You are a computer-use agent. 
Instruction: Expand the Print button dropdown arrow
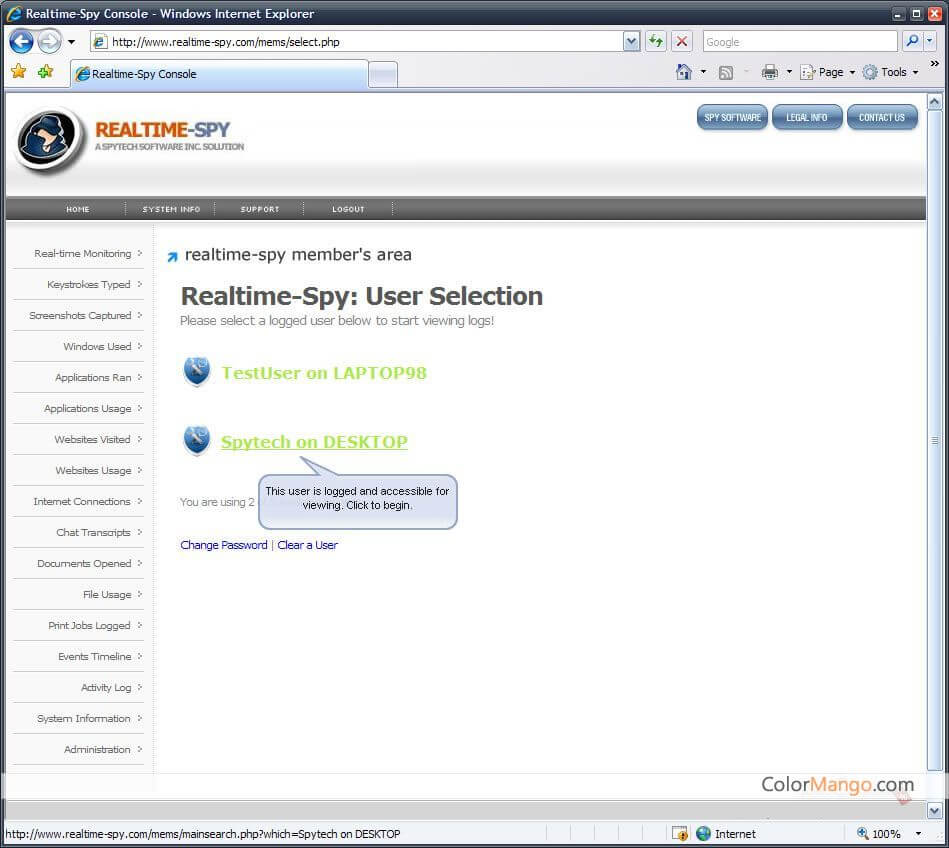point(789,71)
